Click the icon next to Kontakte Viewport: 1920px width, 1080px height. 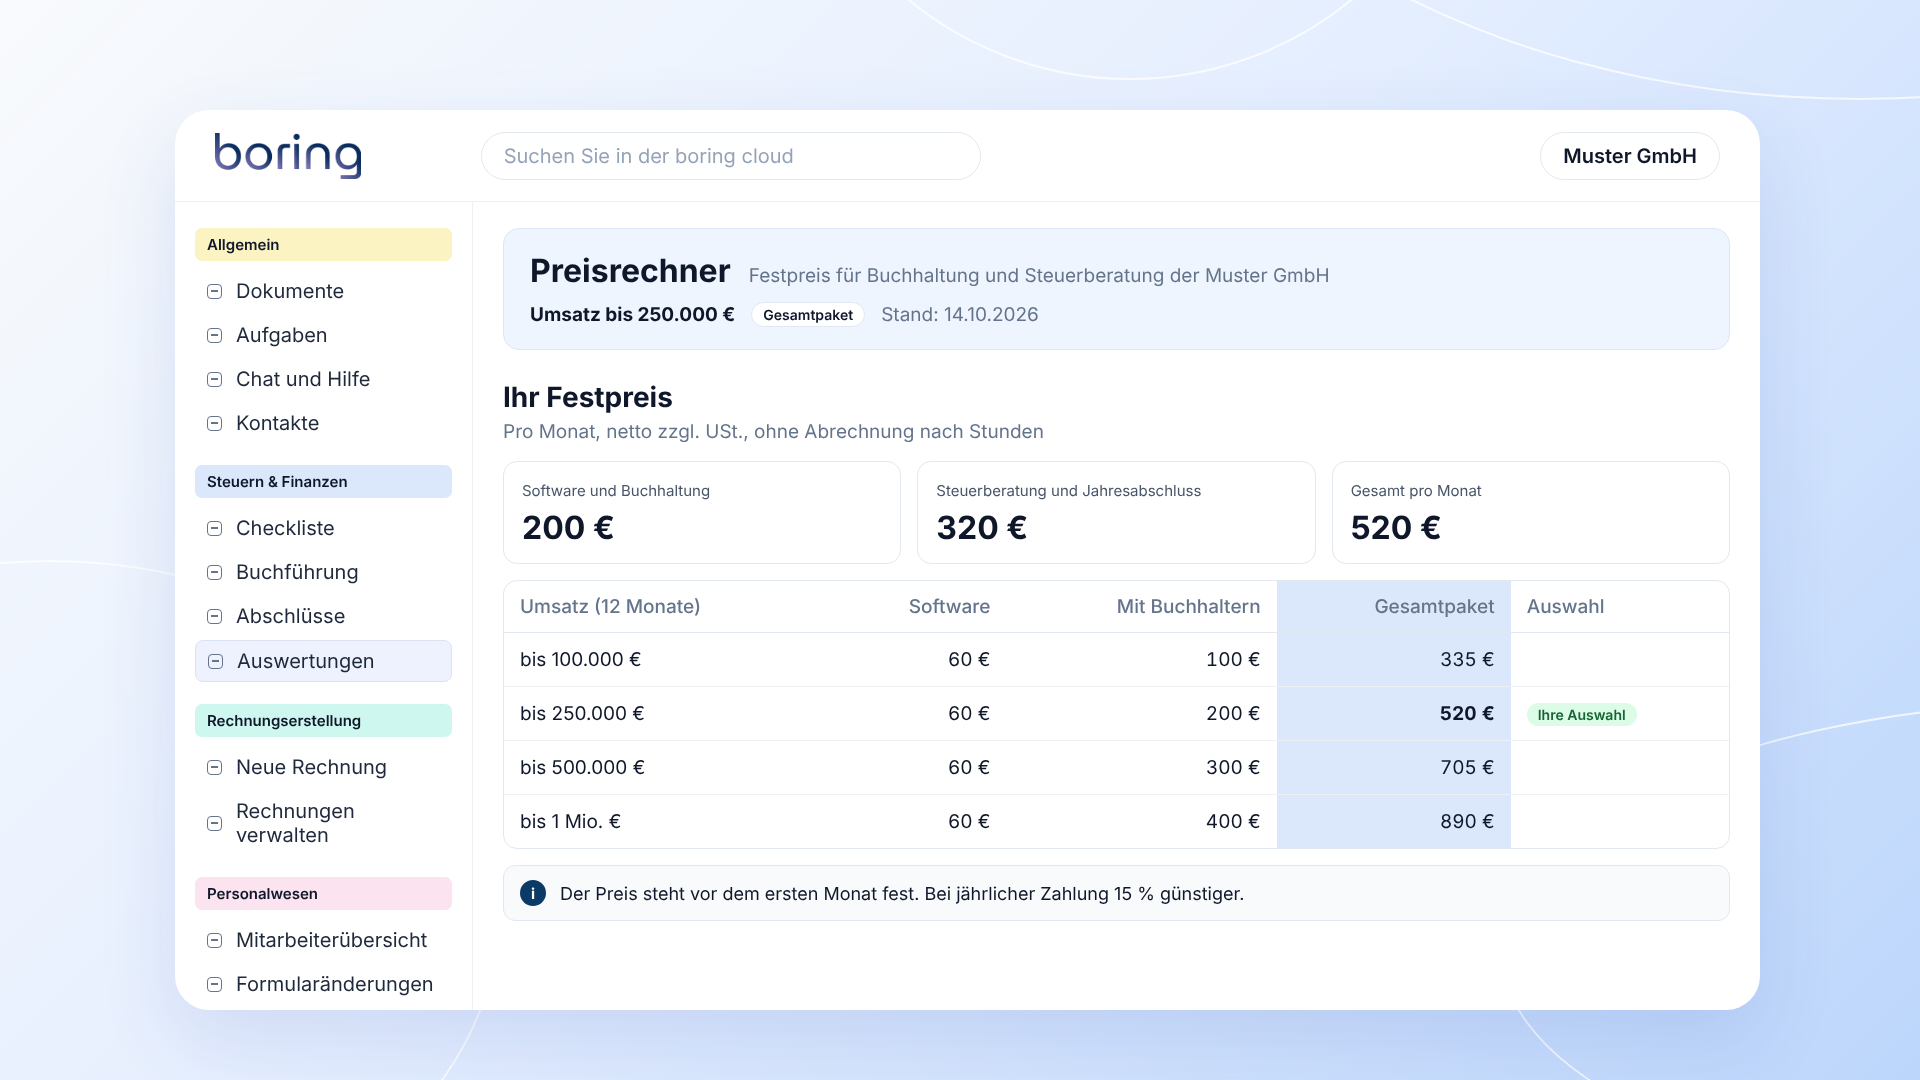(x=214, y=423)
